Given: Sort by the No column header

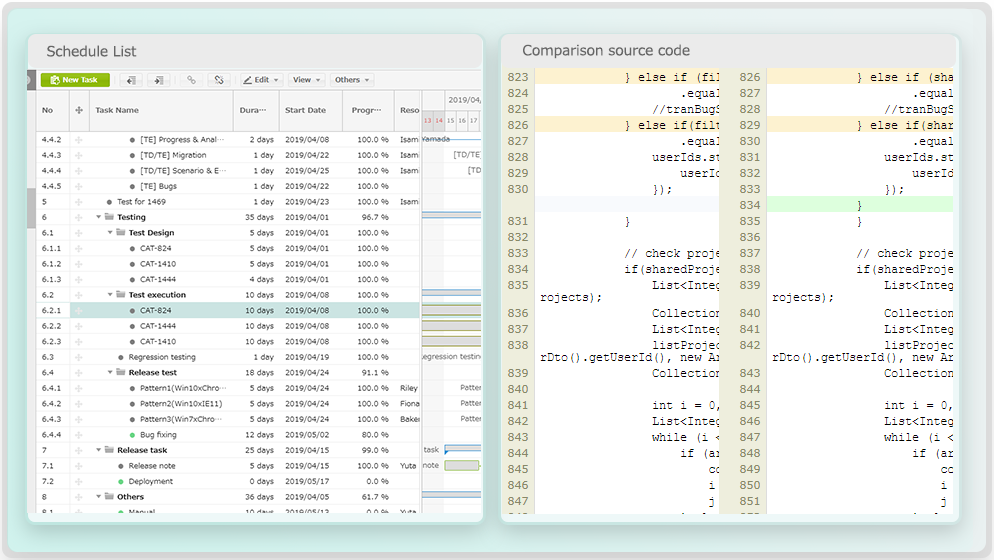Looking at the screenshot, I should coord(48,110).
